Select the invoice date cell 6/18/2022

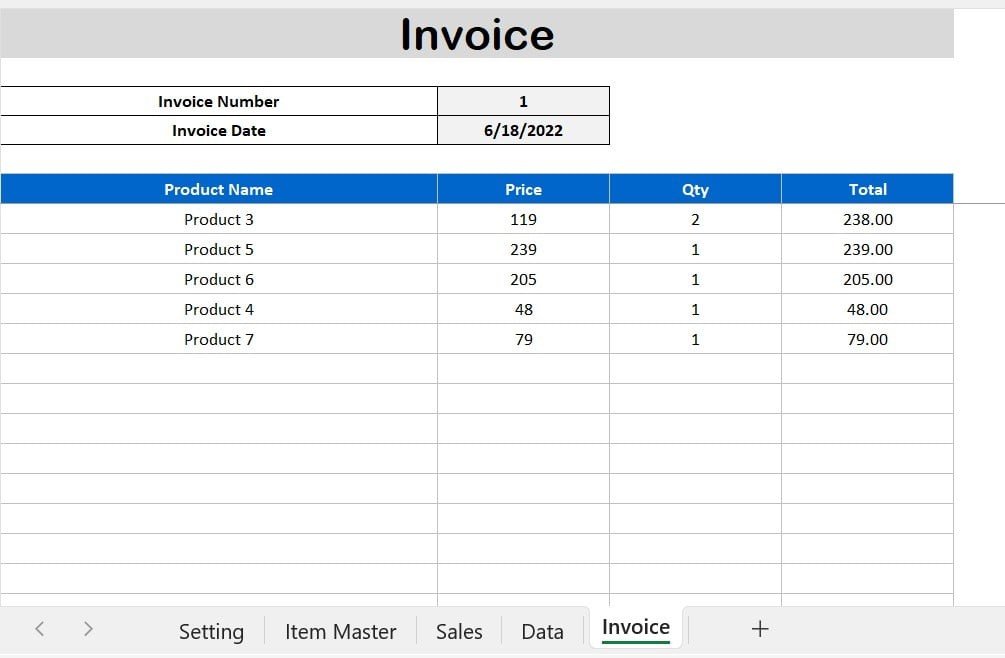tap(524, 131)
